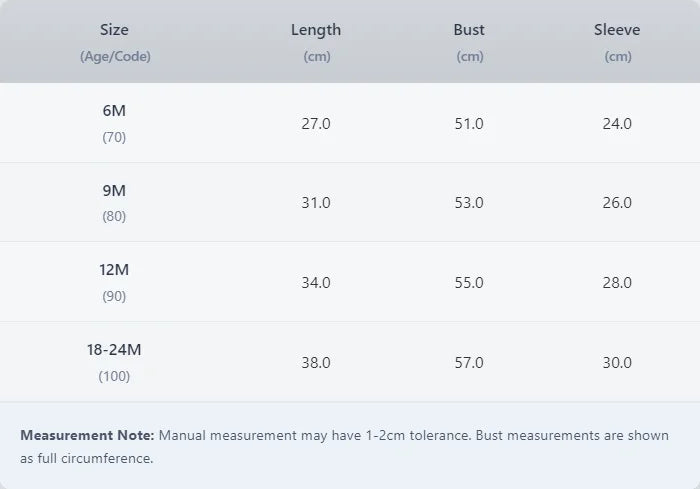The width and height of the screenshot is (700, 489).
Task: Click the 53.0 bust value
Action: [469, 203]
